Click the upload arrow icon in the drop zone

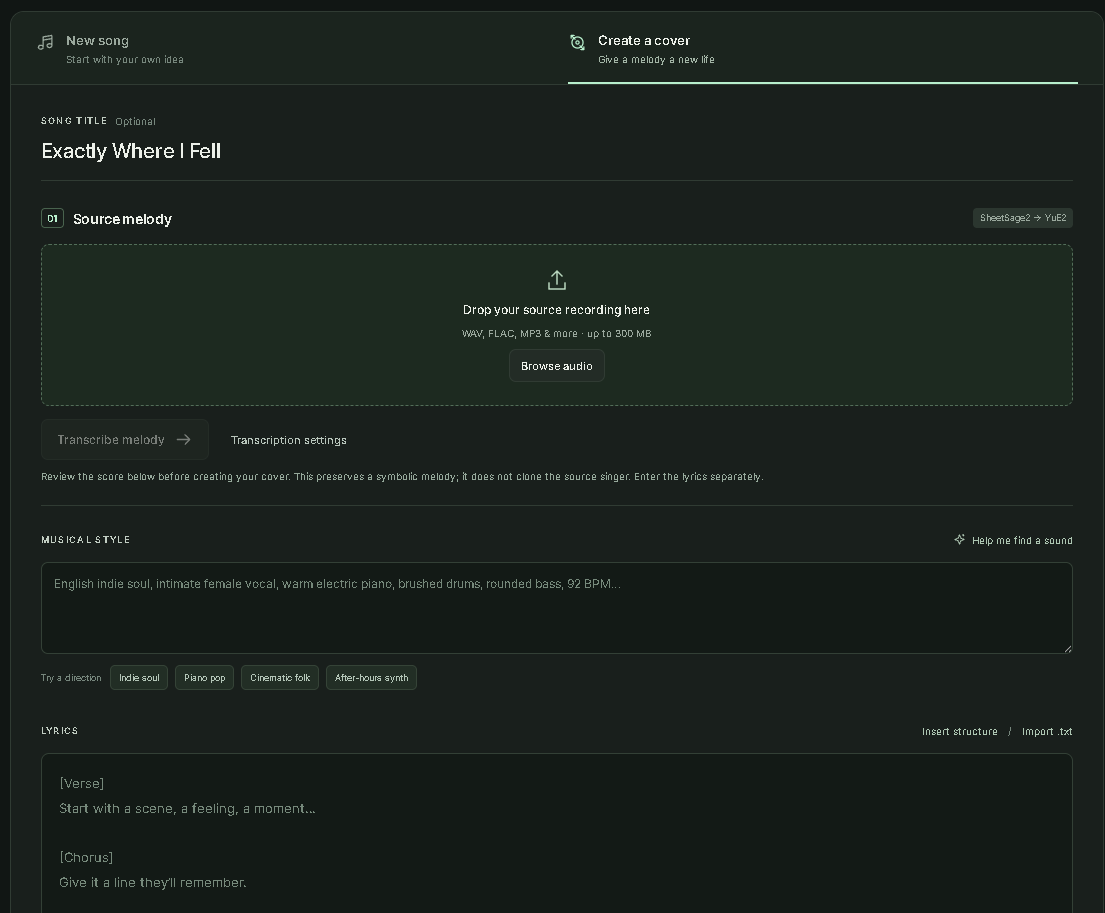557,280
